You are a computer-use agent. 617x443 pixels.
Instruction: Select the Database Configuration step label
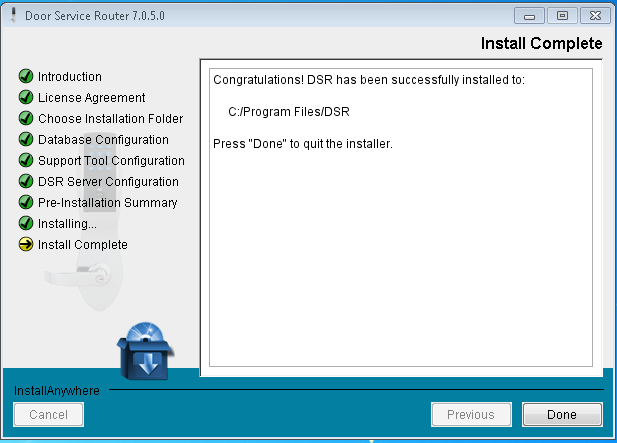click(x=103, y=140)
